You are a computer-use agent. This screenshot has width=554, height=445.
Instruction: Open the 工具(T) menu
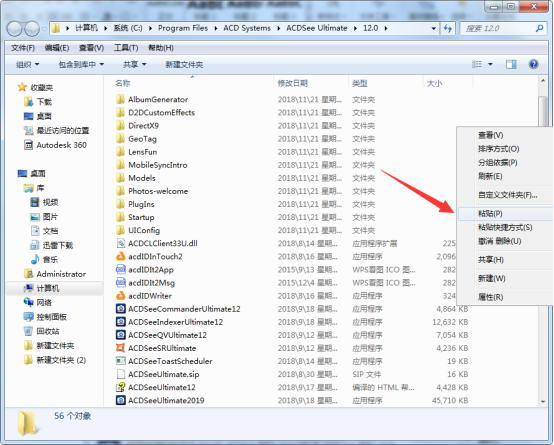click(x=126, y=48)
